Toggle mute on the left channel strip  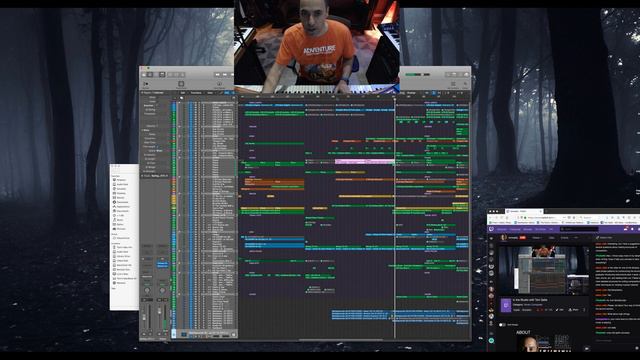[144, 333]
